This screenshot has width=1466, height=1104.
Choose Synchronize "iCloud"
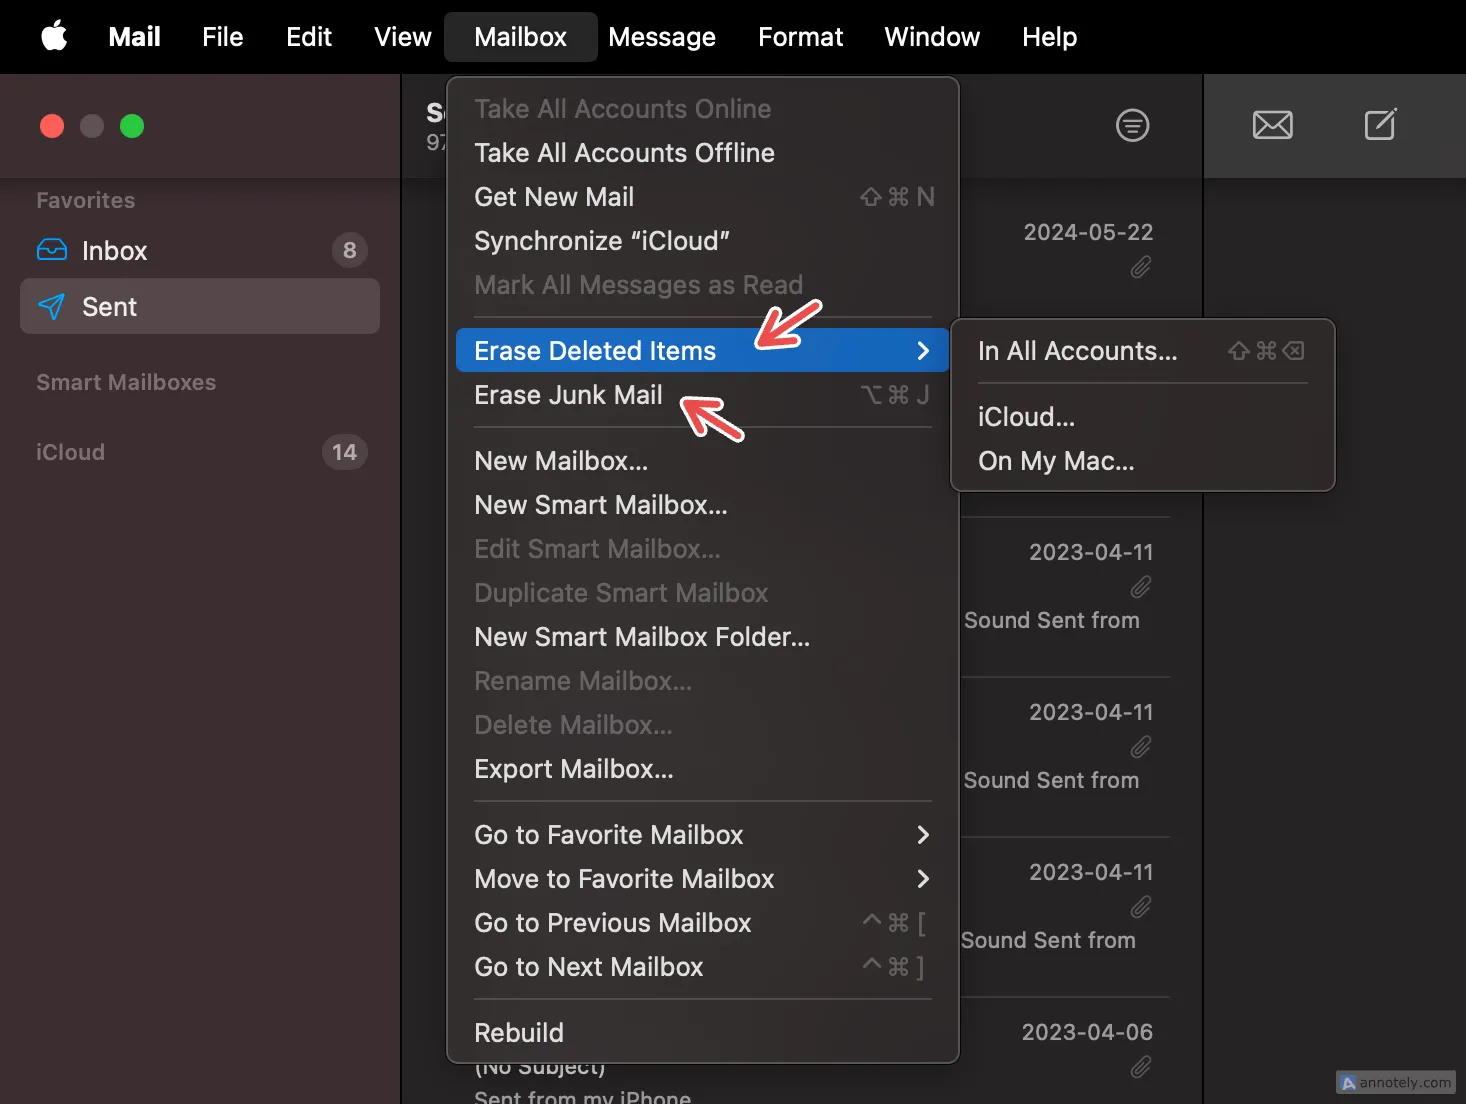click(702, 241)
